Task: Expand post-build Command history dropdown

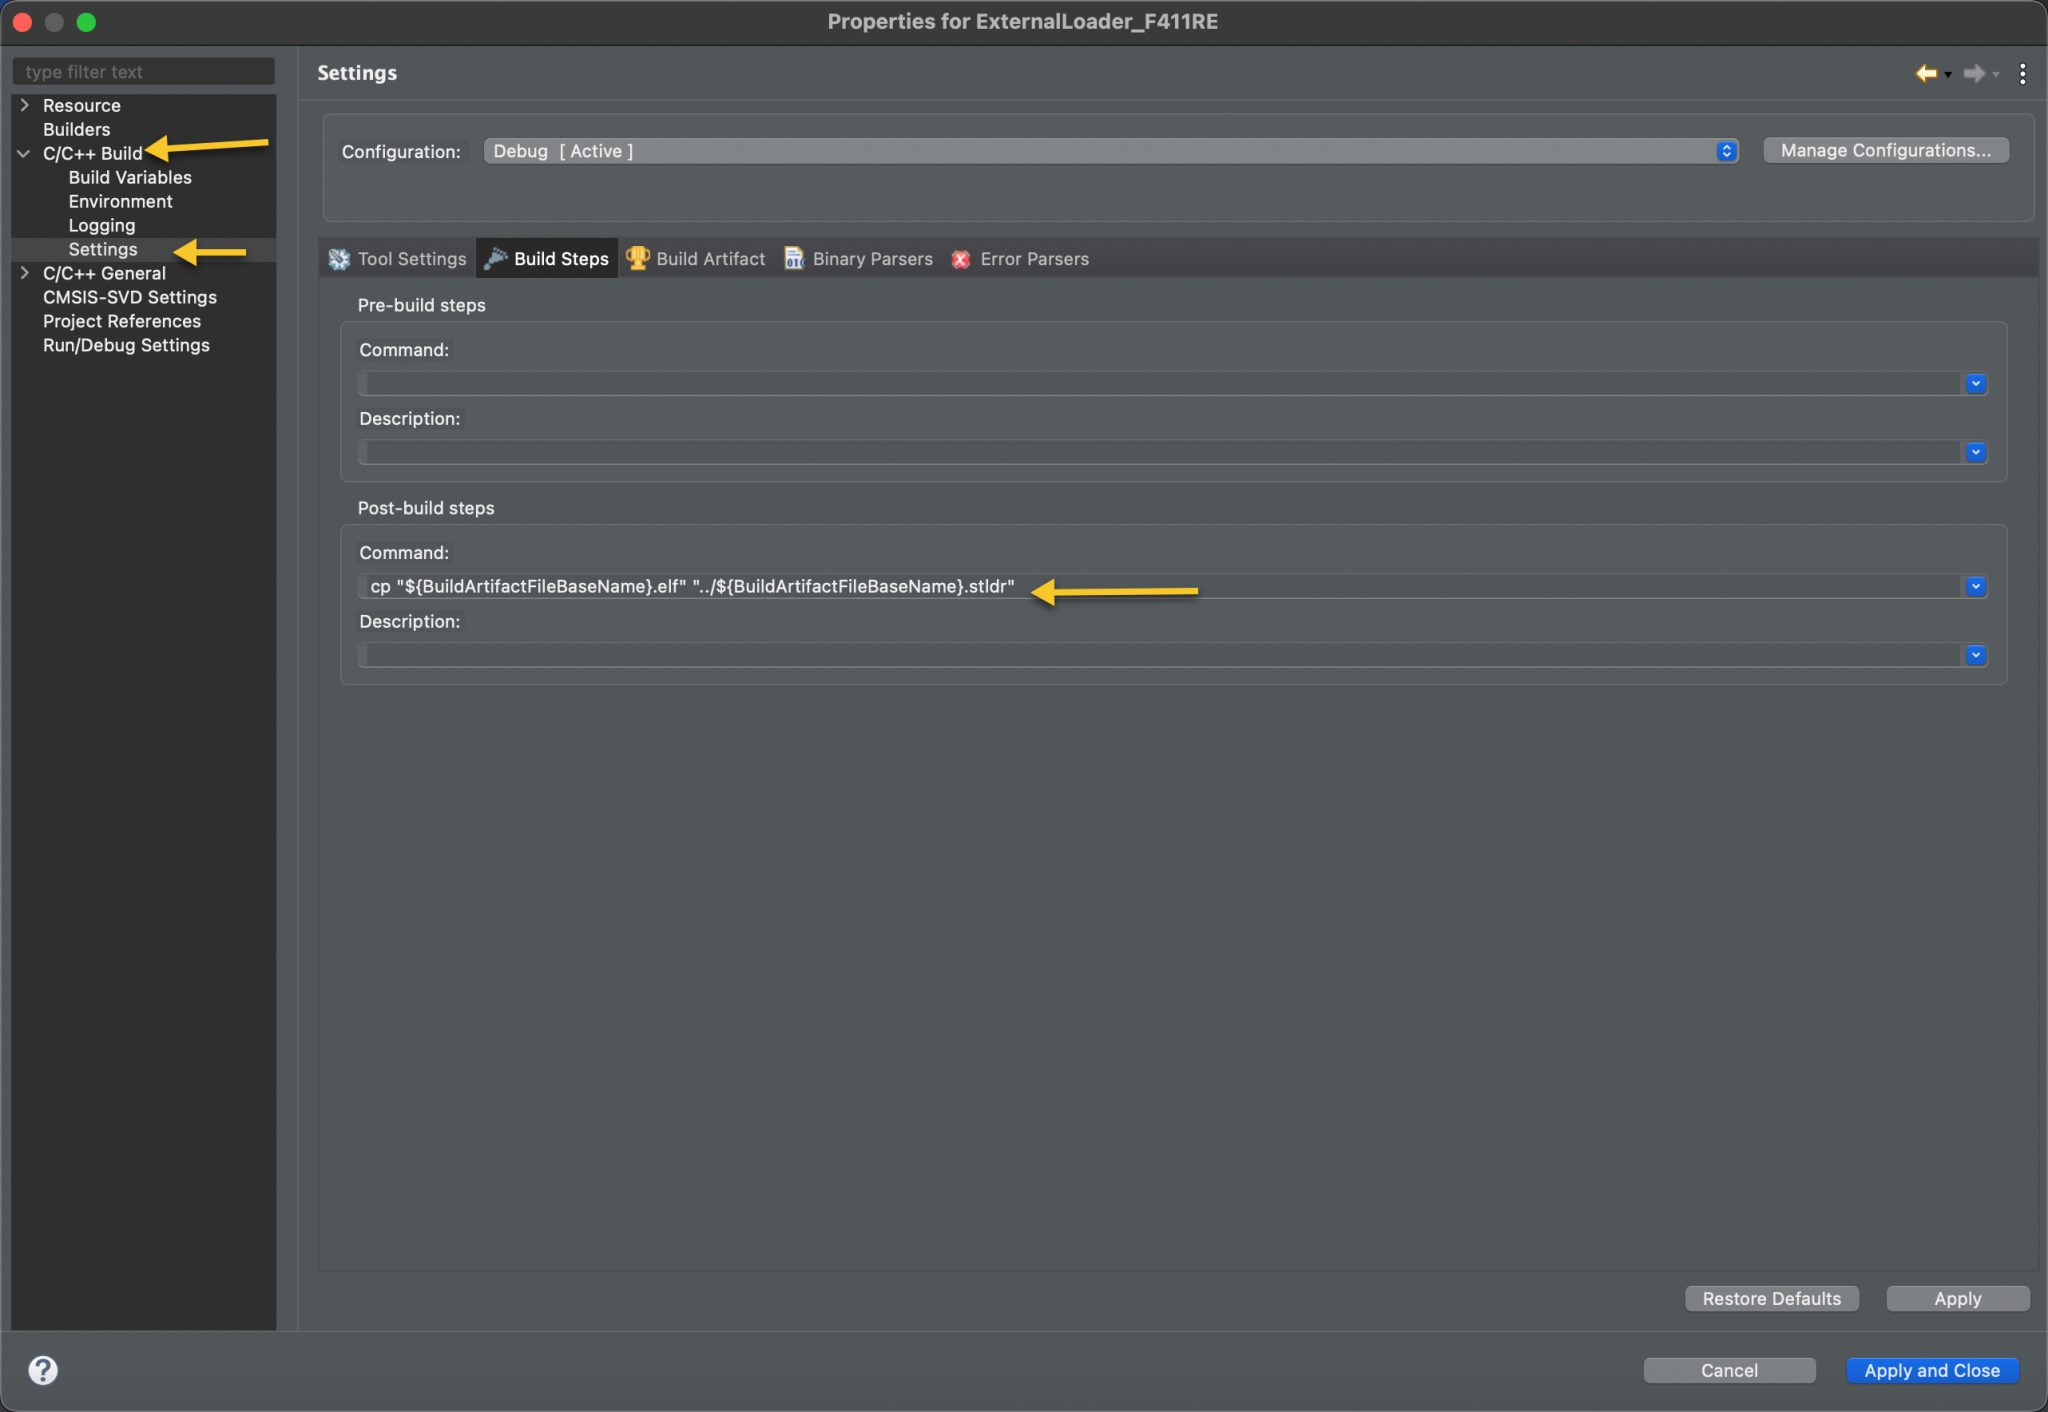Action: (1975, 586)
